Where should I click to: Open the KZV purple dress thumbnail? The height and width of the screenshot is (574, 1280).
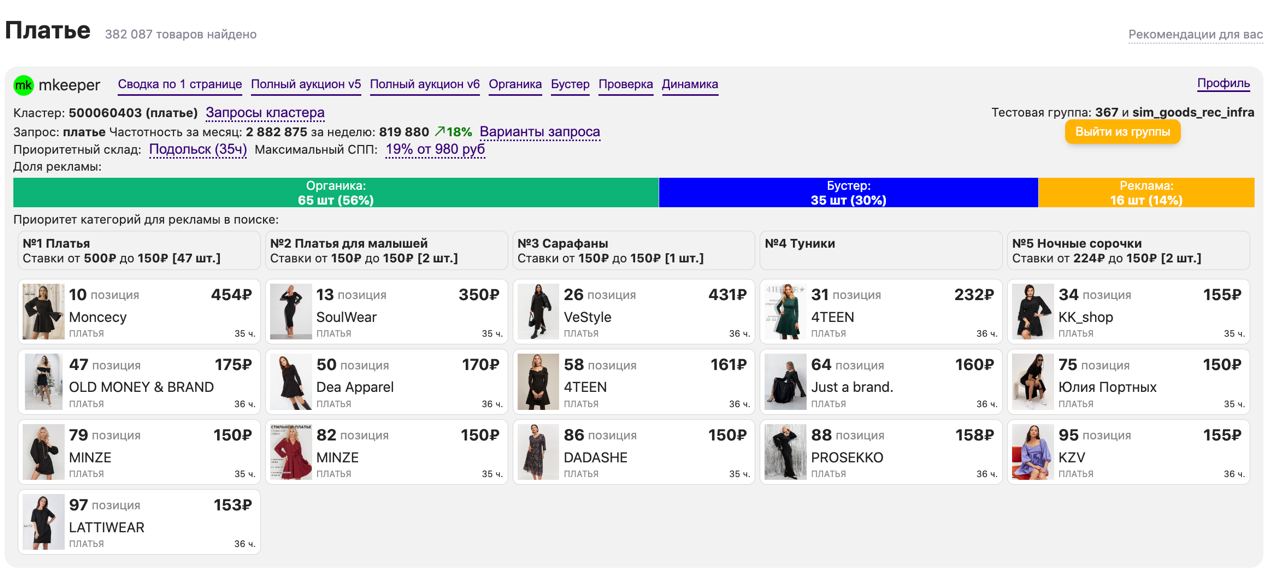pos(1033,451)
